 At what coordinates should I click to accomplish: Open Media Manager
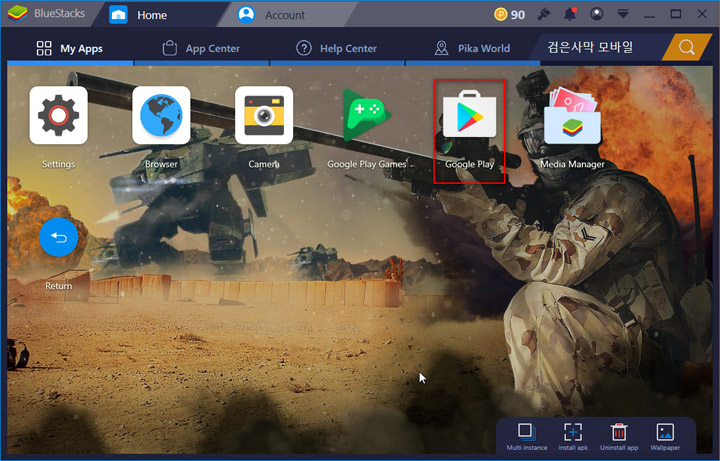[x=572, y=115]
